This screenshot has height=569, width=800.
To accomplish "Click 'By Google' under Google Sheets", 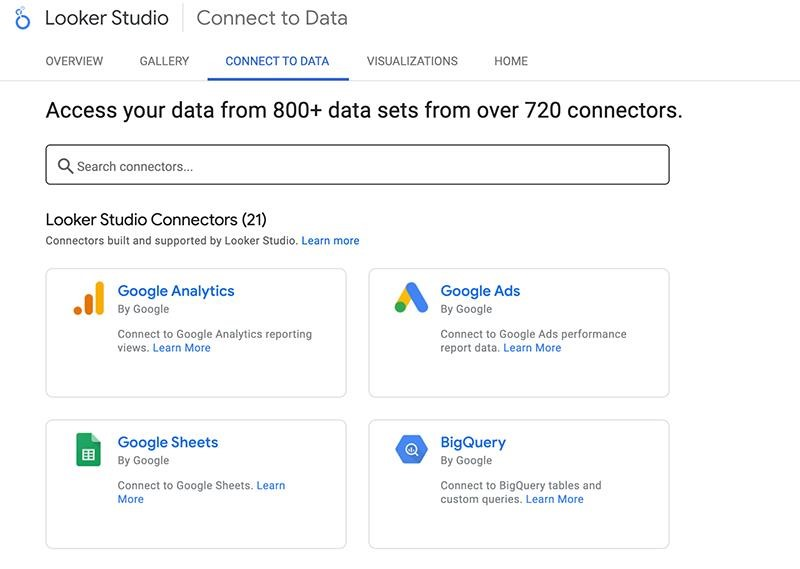I will tap(143, 460).
